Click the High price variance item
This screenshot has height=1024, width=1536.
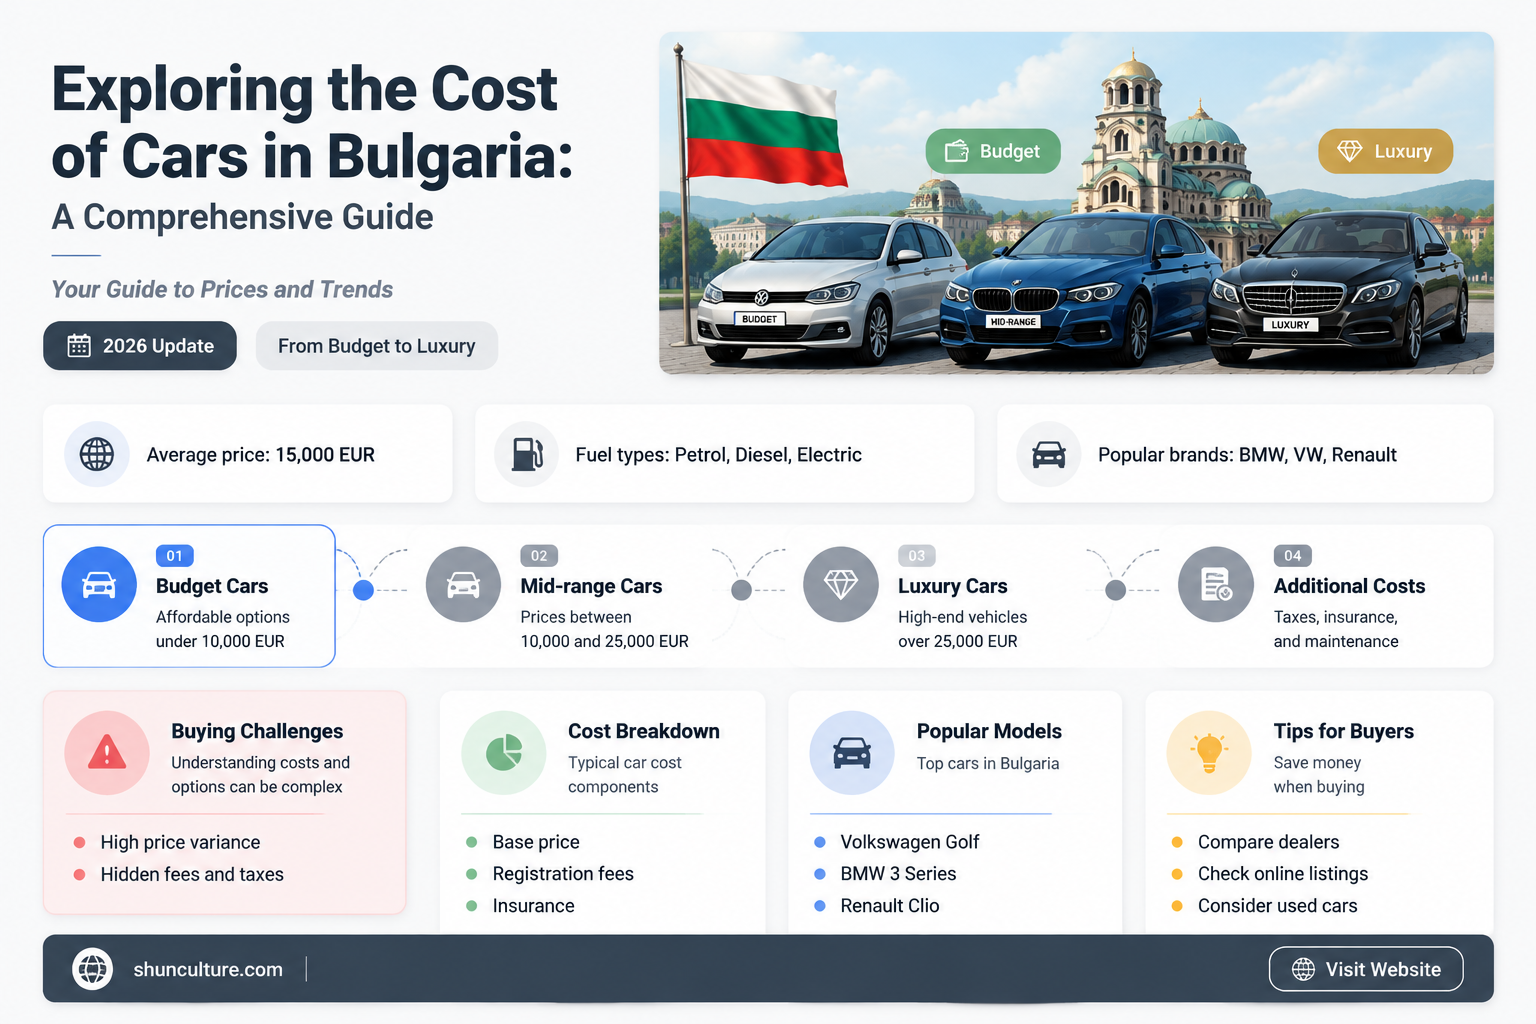(180, 842)
